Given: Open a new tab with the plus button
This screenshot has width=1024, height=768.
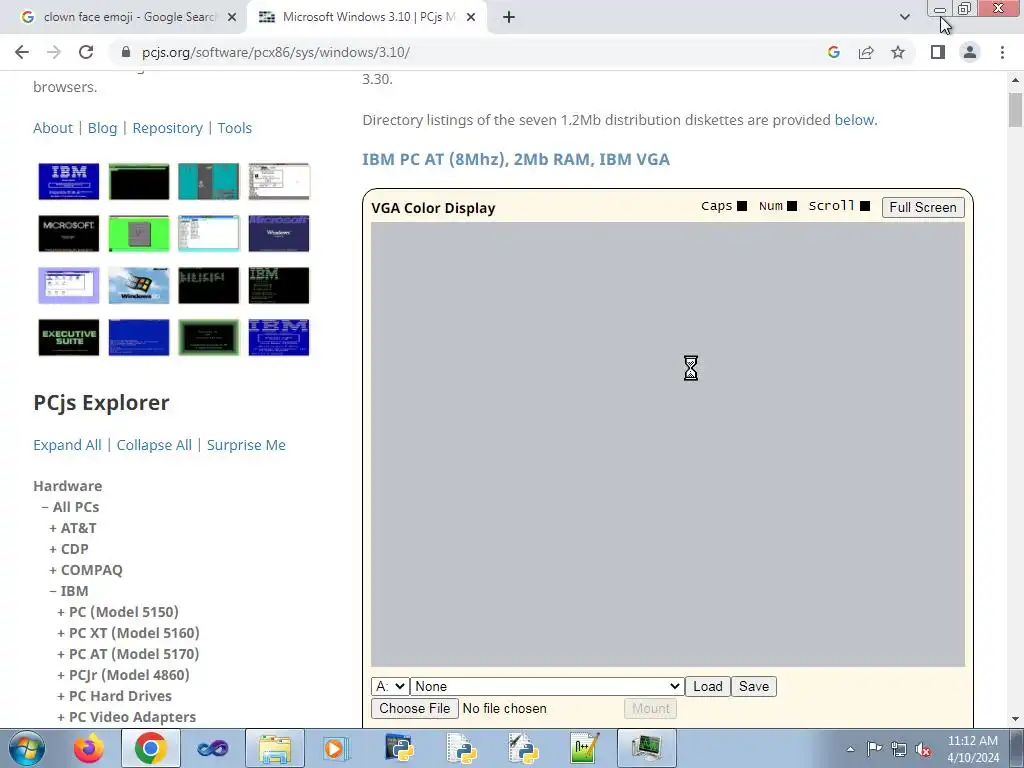Looking at the screenshot, I should coord(509,18).
